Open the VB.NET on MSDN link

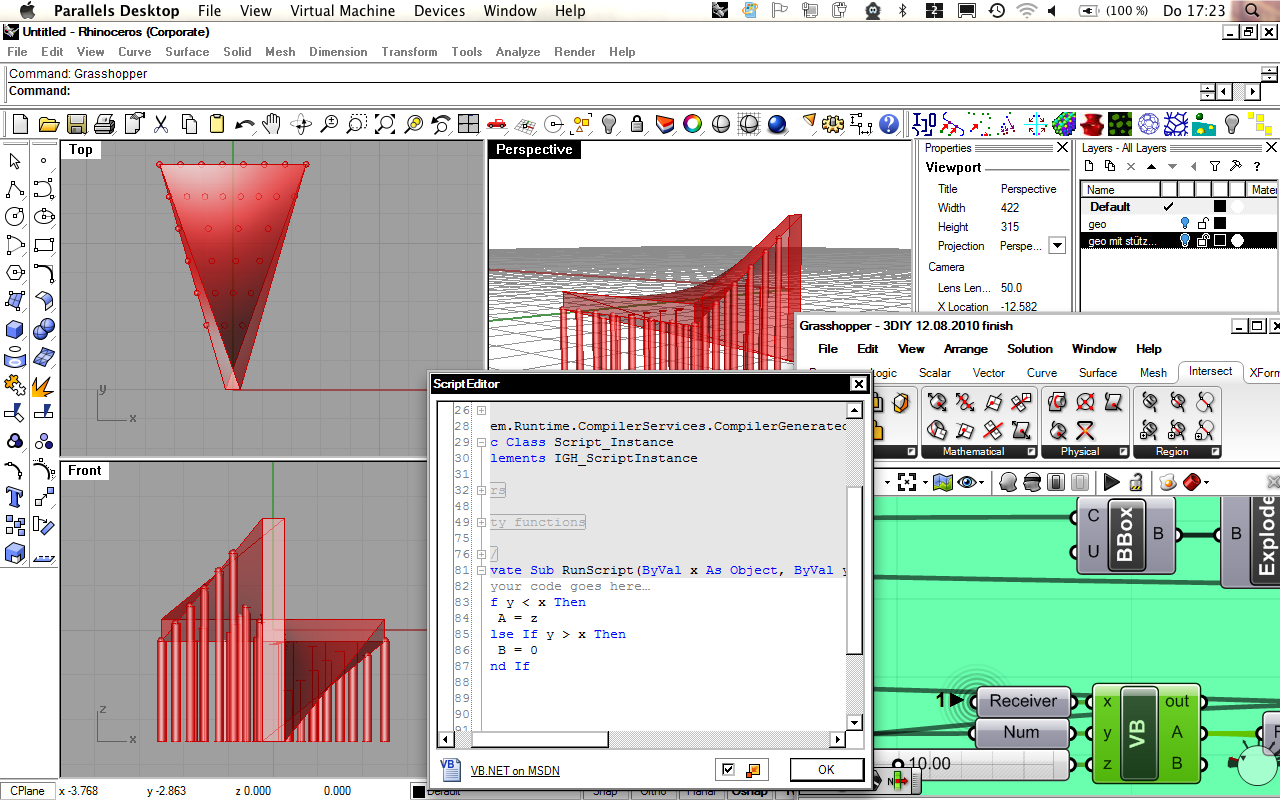tap(515, 771)
